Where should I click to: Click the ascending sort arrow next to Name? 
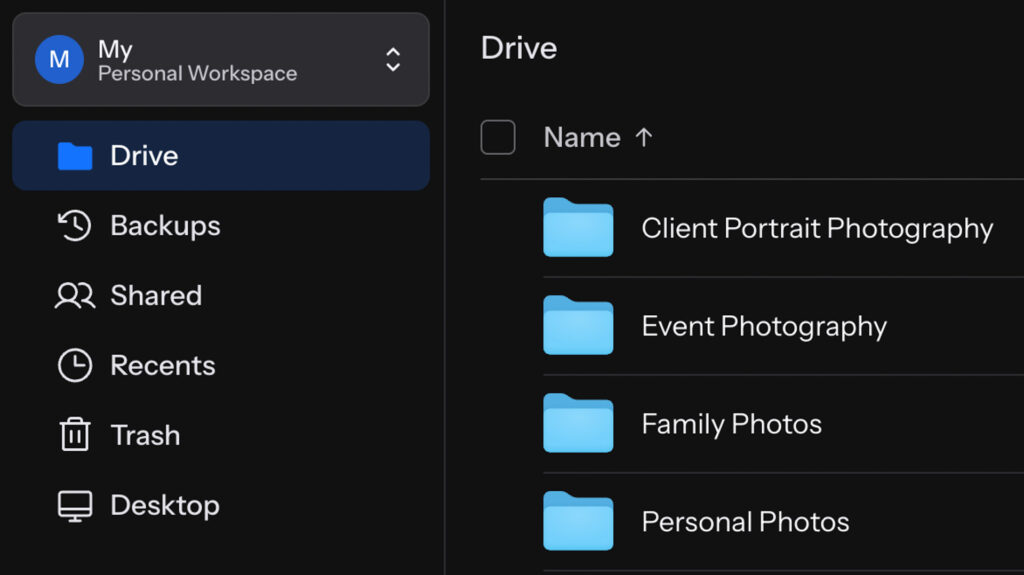pyautogui.click(x=644, y=137)
